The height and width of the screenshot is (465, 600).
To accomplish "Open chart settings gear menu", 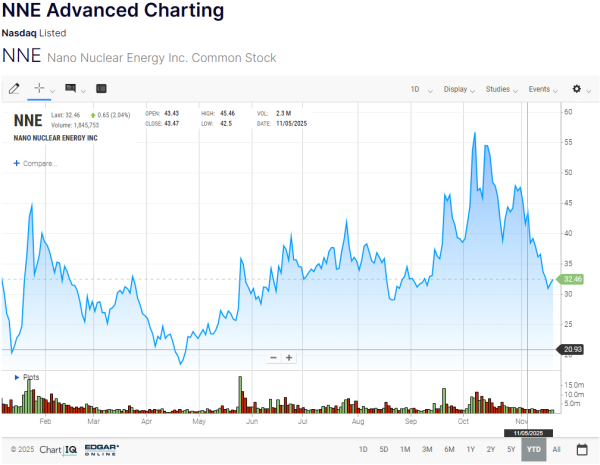I will 576,89.
